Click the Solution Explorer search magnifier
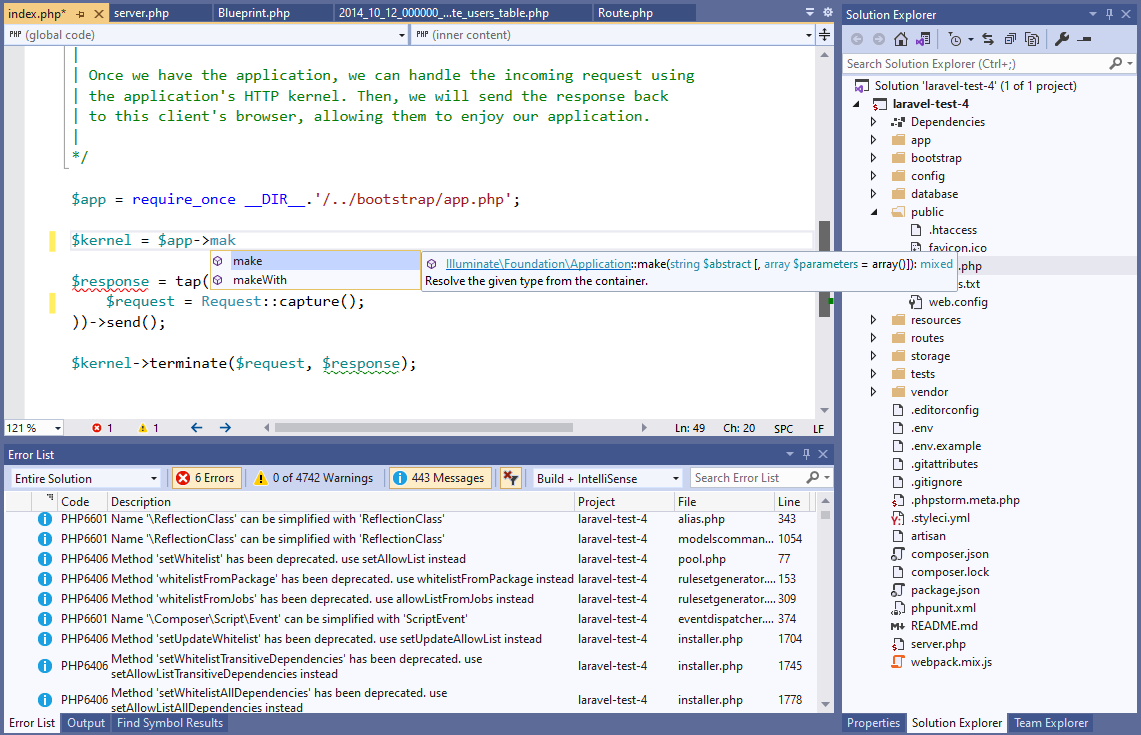 [x=1116, y=64]
